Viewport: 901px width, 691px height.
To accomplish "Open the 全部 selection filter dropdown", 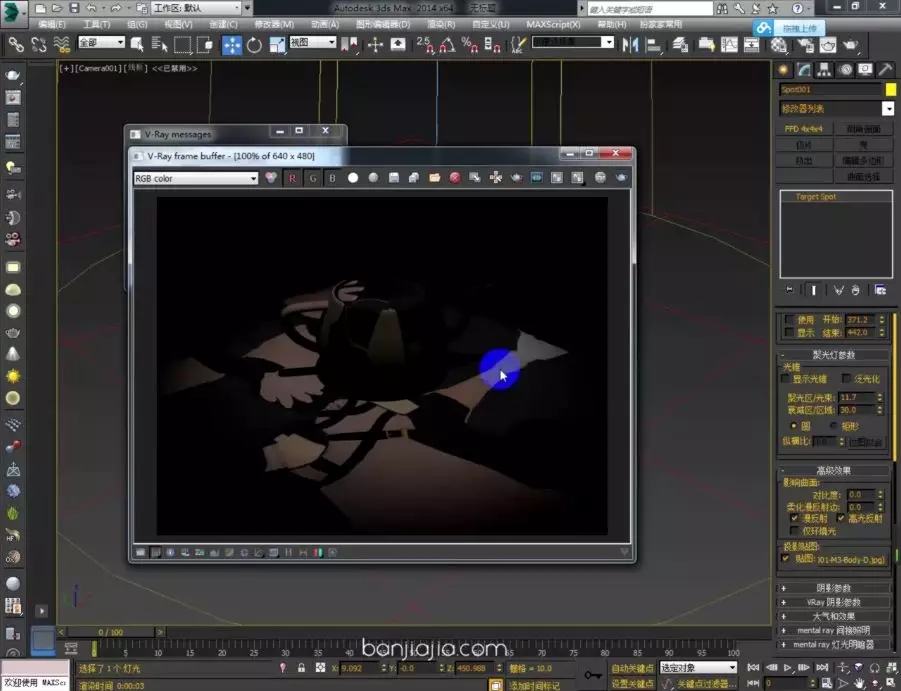I will pyautogui.click(x=101, y=43).
